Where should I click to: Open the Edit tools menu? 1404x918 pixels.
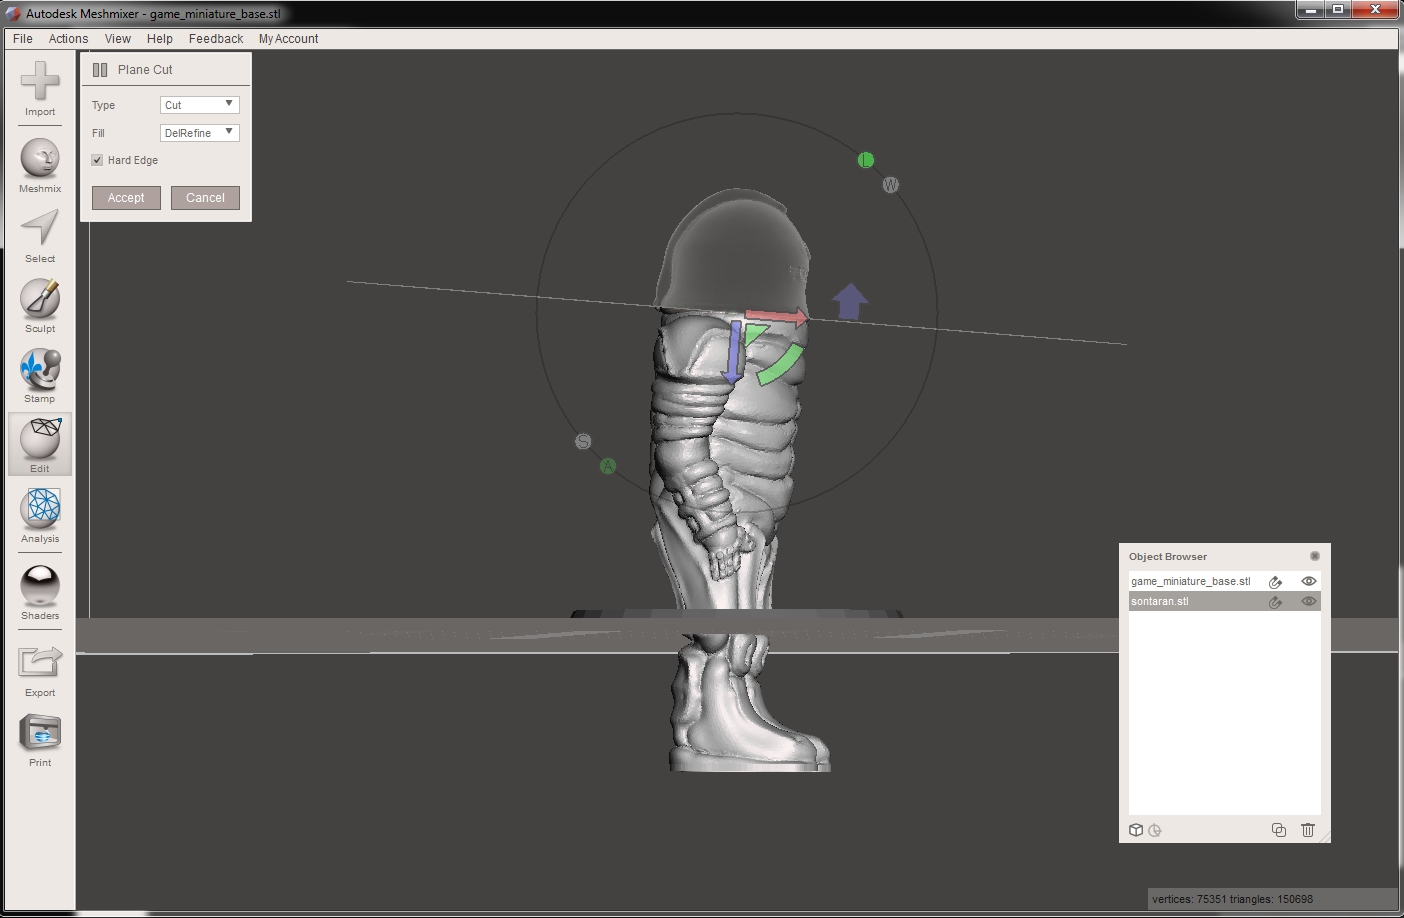click(x=40, y=445)
